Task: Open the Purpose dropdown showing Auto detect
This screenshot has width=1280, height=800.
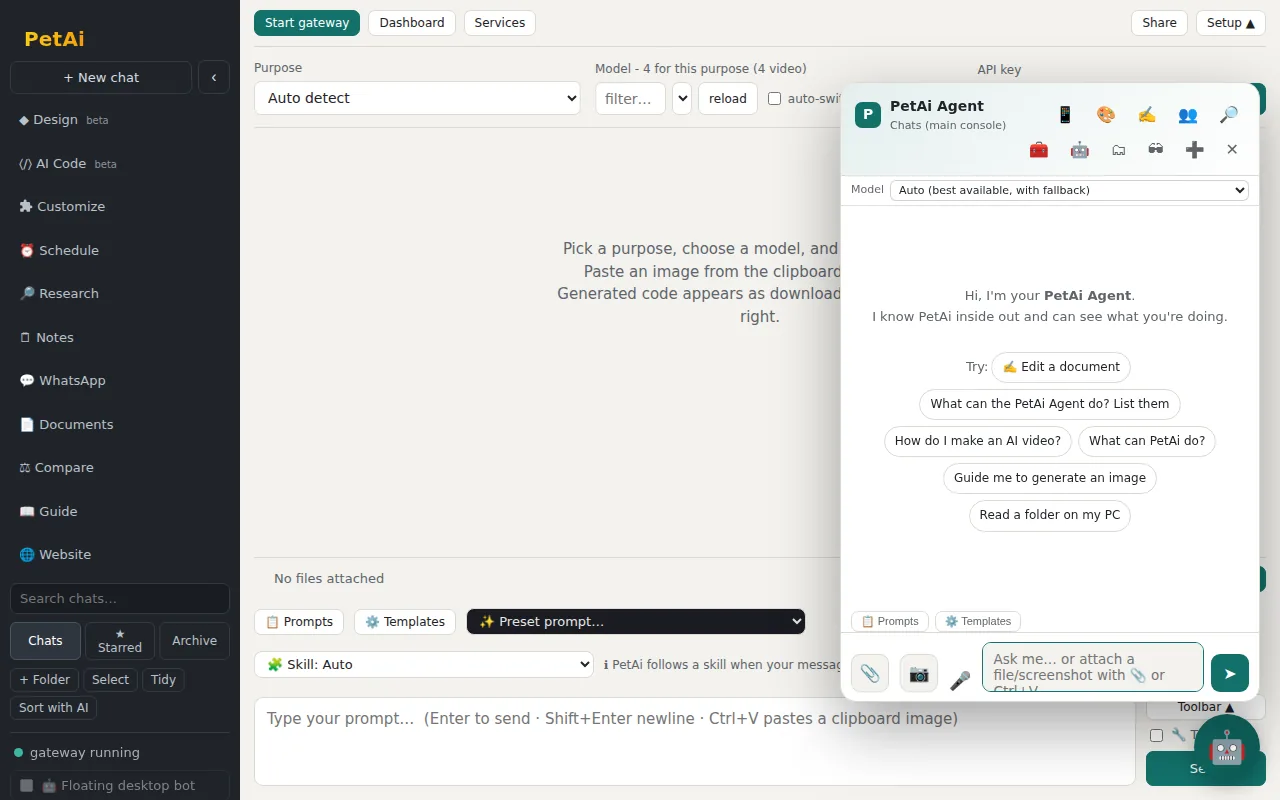Action: (417, 98)
